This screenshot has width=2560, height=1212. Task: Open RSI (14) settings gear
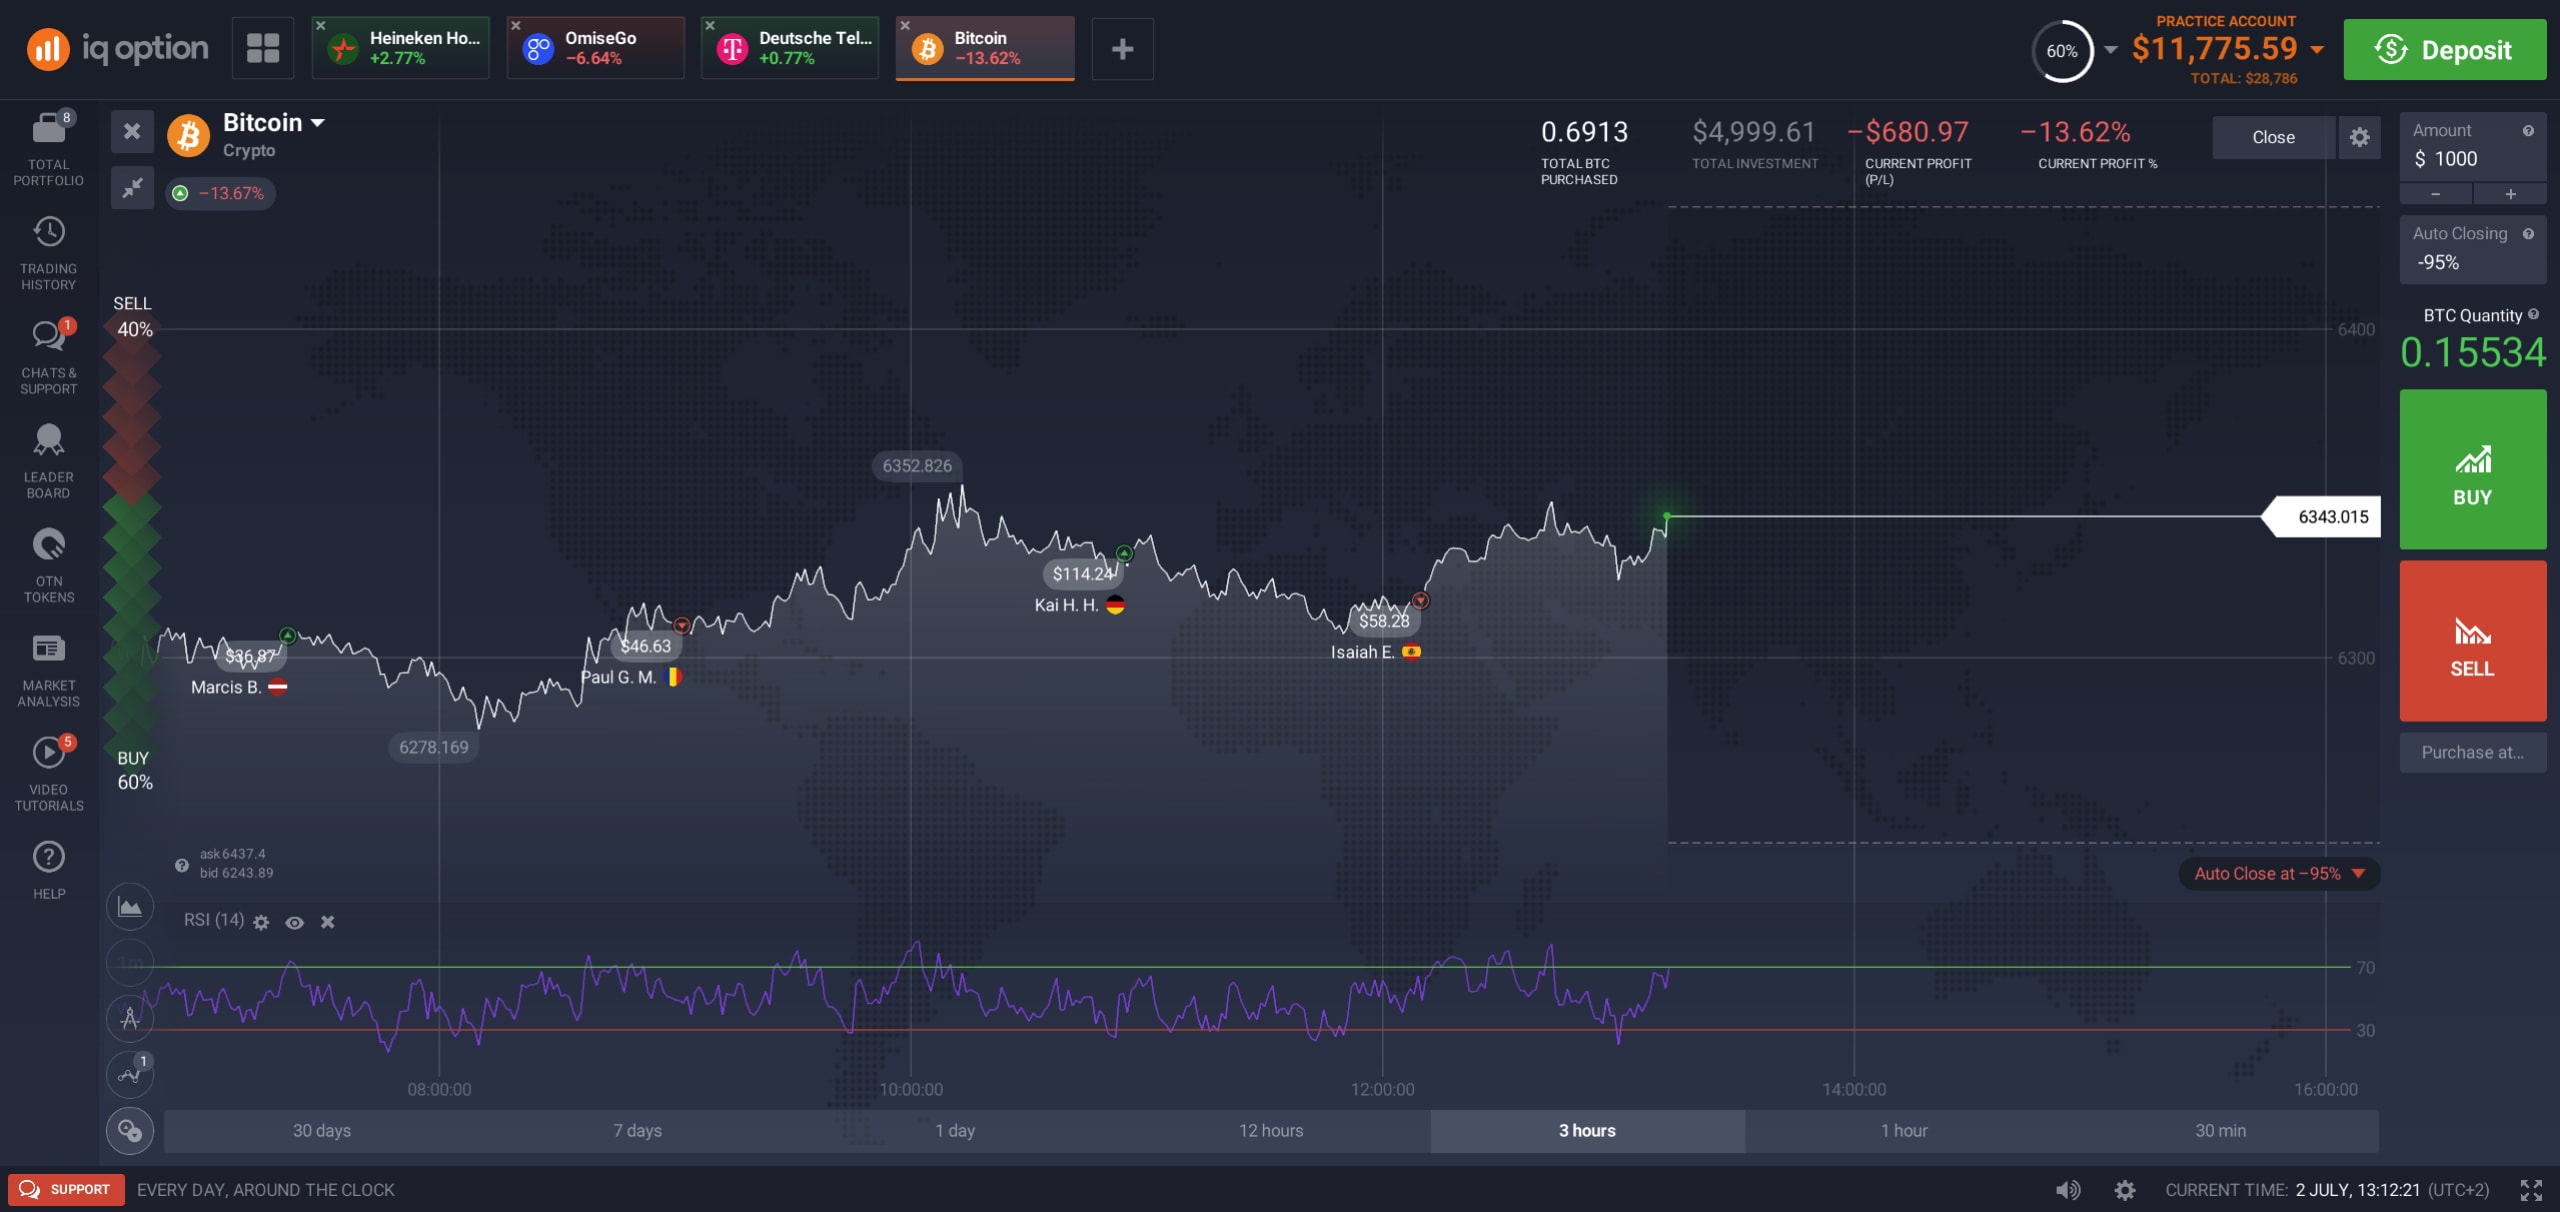(261, 922)
